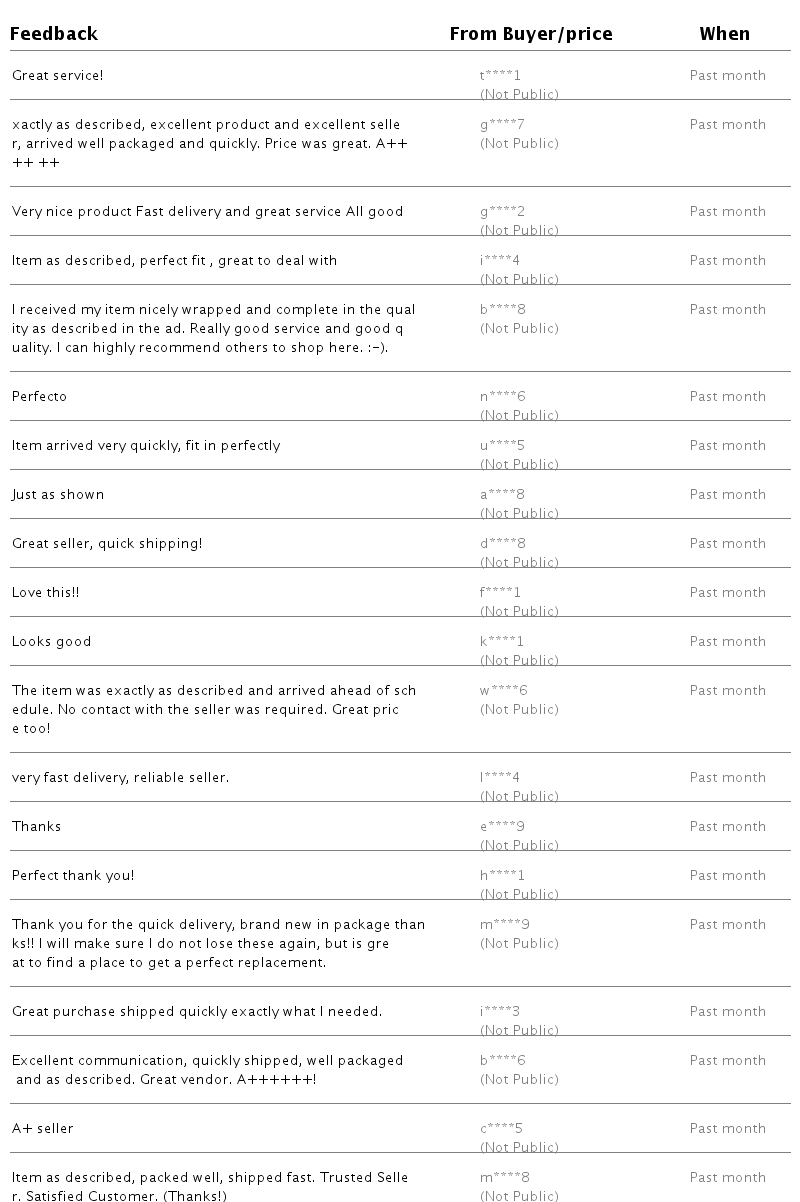This screenshot has width=800, height=1202.
Task: Click buyer u****5 username
Action: (502, 445)
